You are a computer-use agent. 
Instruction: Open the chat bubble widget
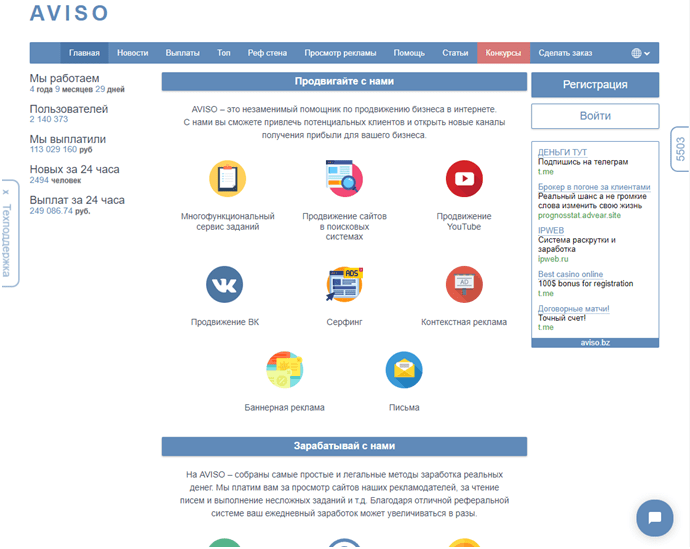click(654, 518)
